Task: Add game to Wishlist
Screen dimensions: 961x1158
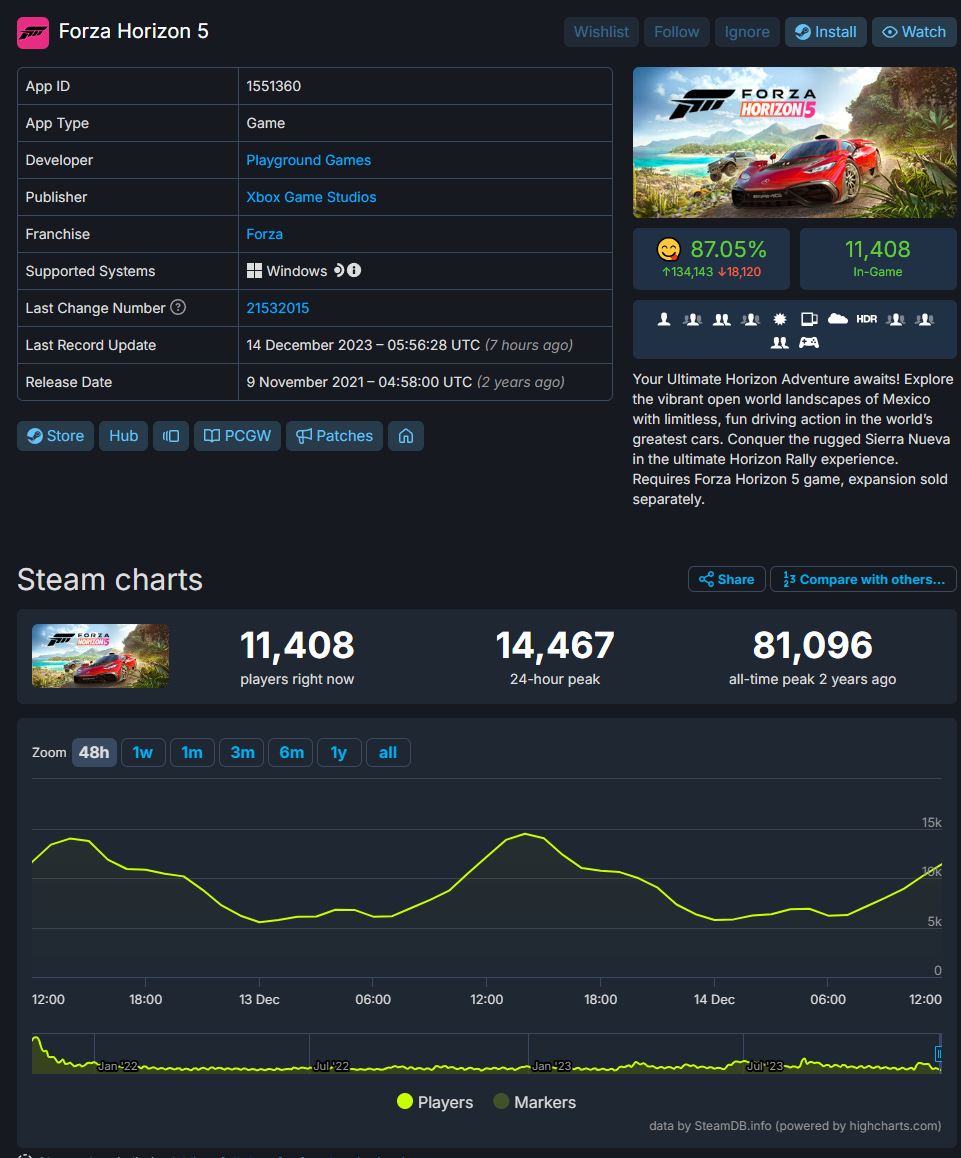Action: [601, 32]
